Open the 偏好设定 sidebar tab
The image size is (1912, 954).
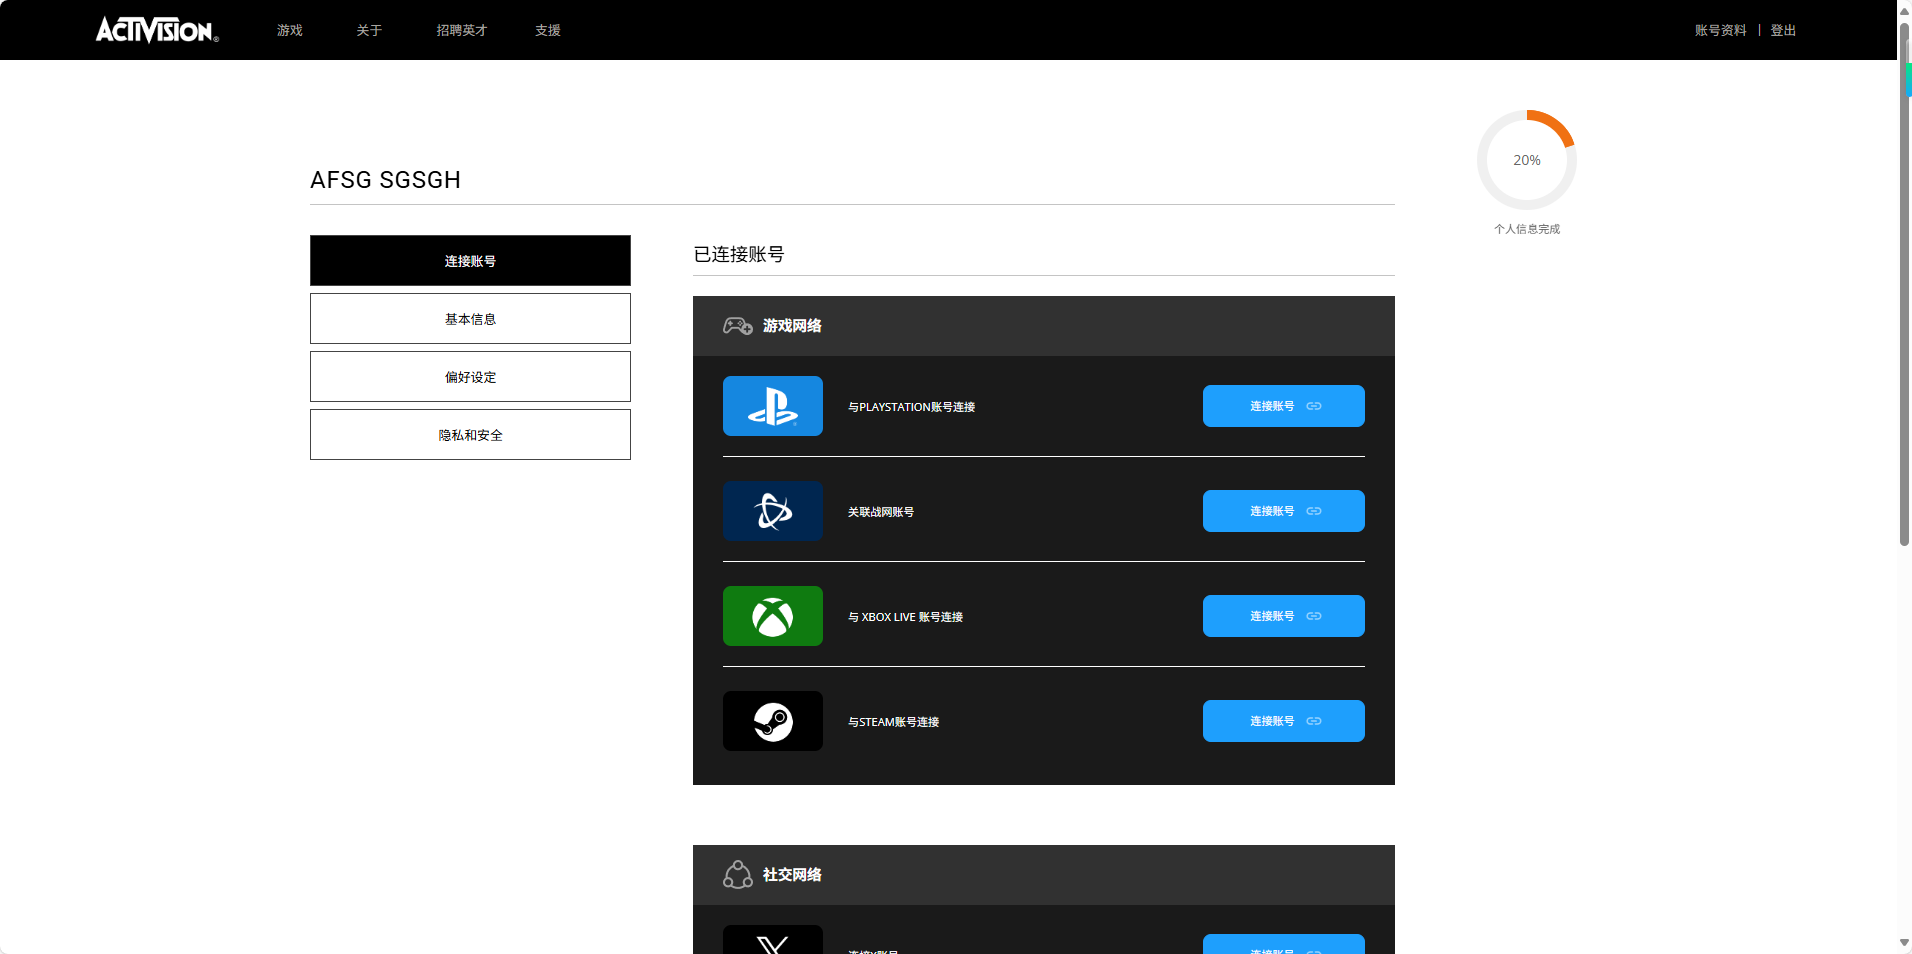[470, 377]
